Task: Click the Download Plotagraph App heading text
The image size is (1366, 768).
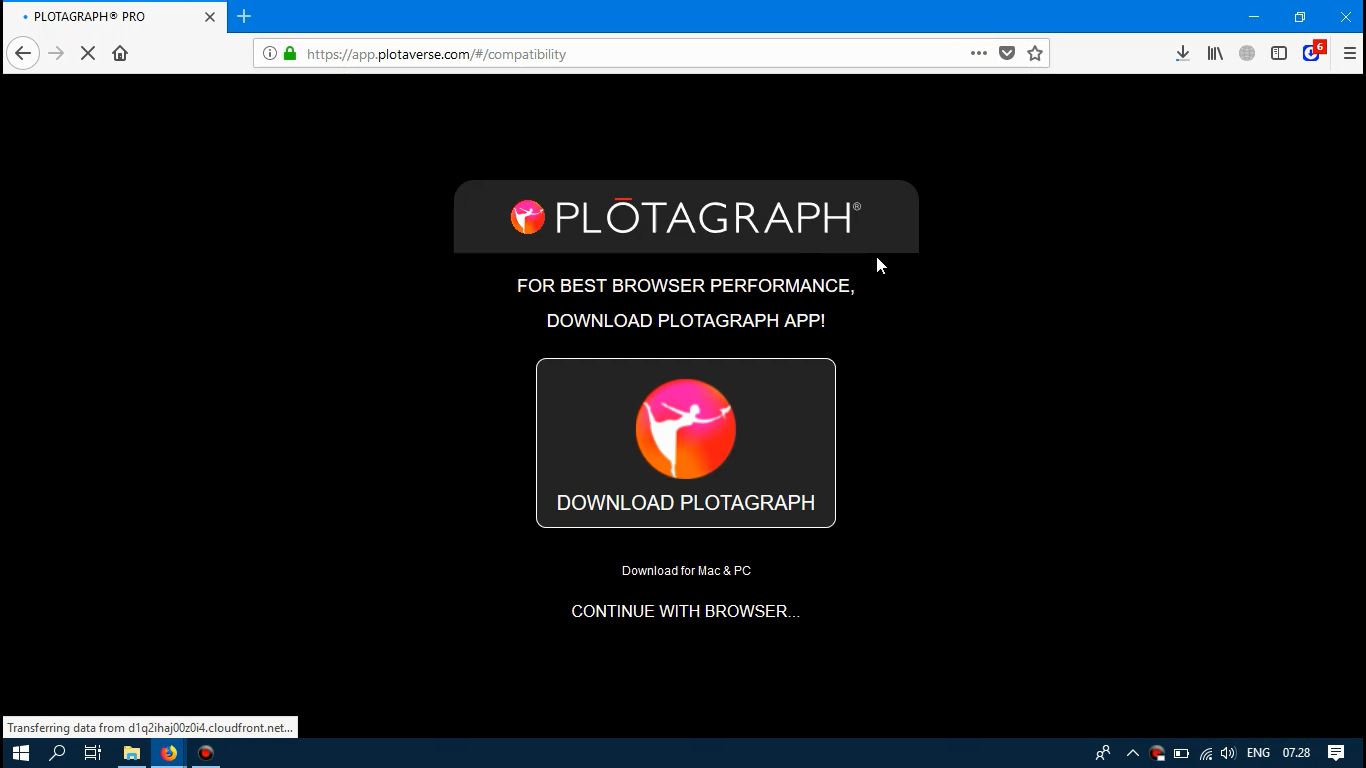Action: point(686,321)
